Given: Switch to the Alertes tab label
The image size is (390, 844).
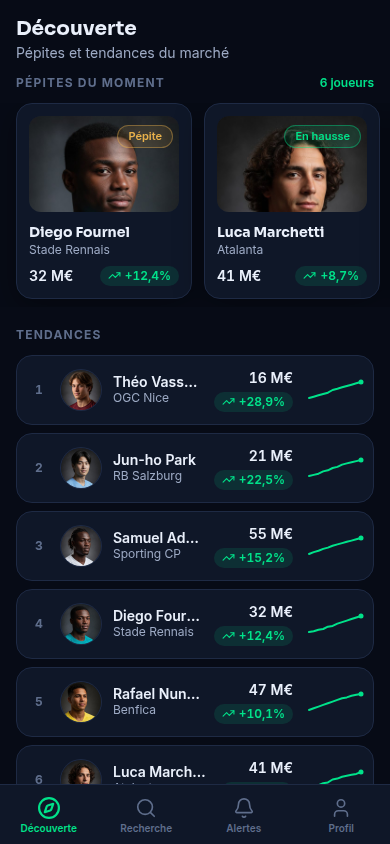Looking at the screenshot, I should click(x=244, y=828).
